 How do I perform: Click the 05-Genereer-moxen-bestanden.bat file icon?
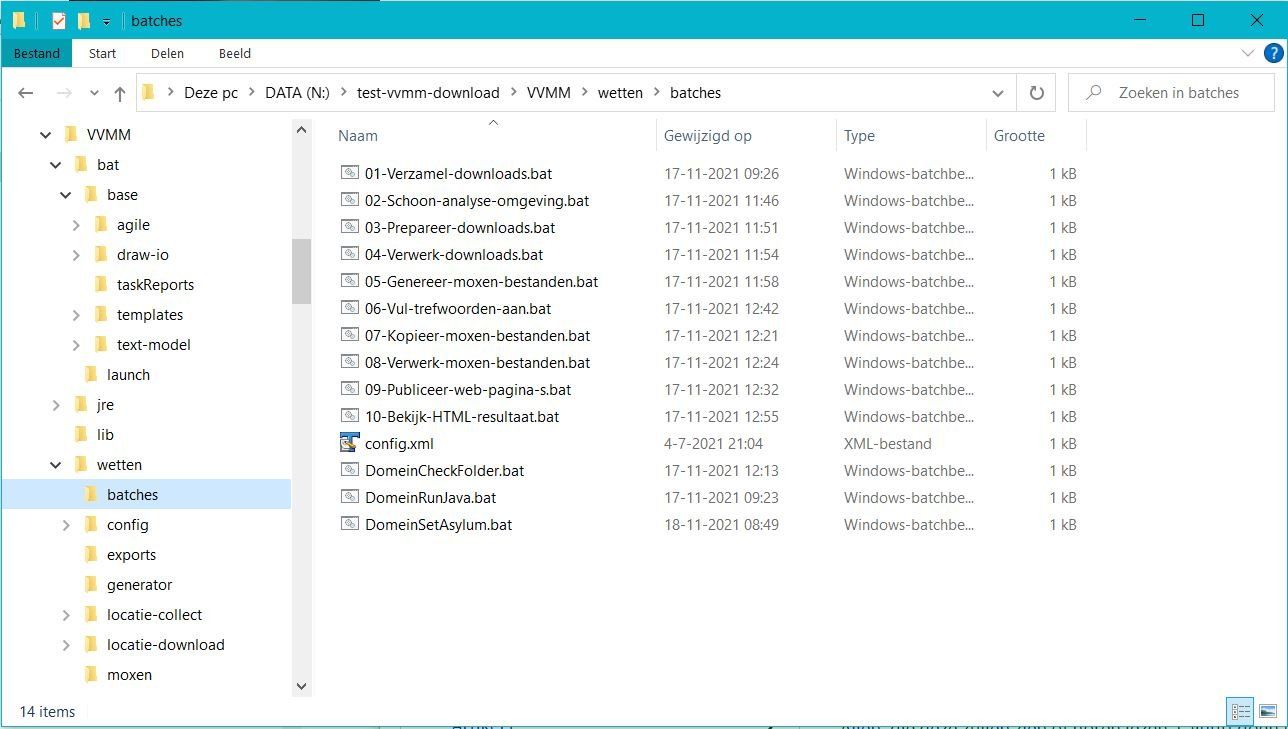coord(349,281)
